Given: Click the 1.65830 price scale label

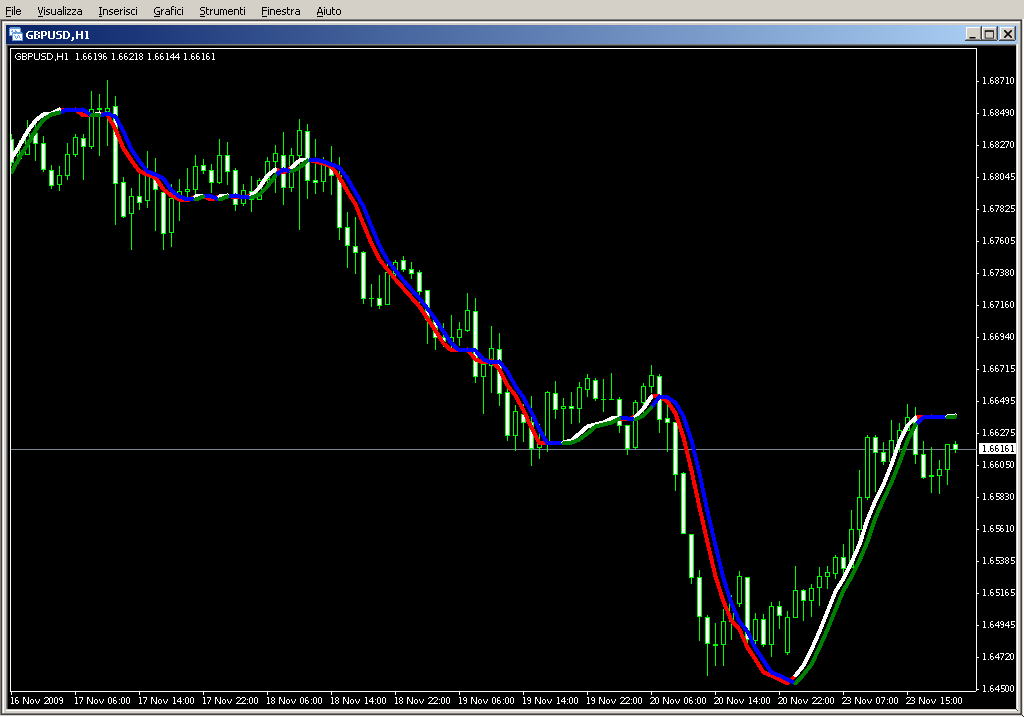Looking at the screenshot, I should 999,496.
